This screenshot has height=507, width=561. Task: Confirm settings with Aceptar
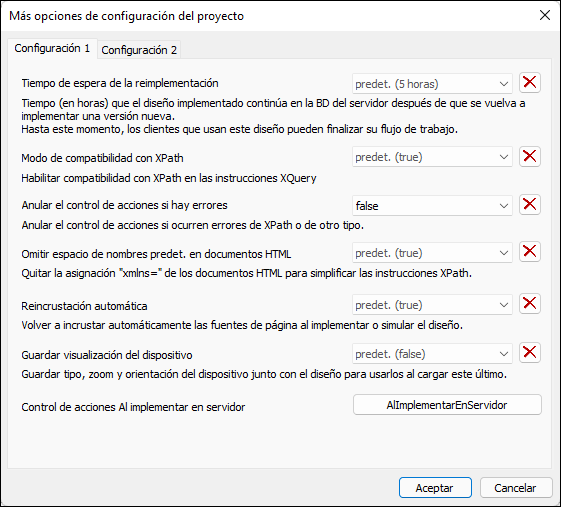(x=435, y=488)
